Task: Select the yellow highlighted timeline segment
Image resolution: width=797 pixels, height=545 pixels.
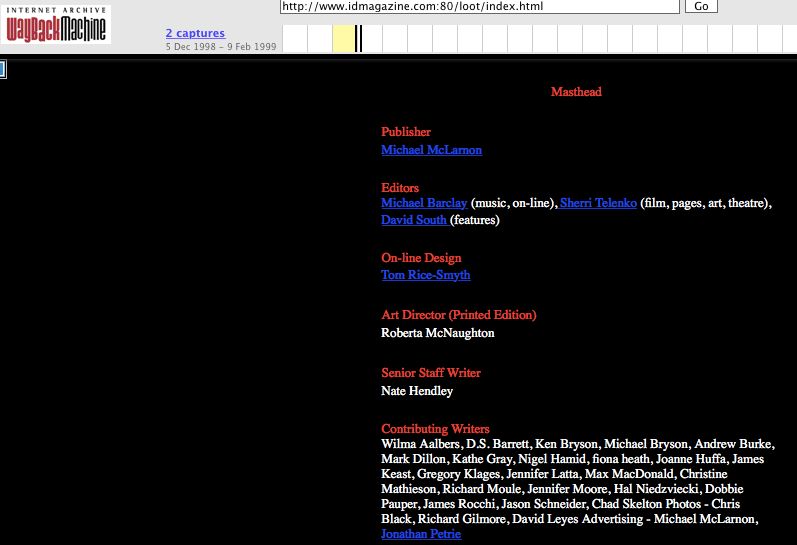Action: (342, 38)
